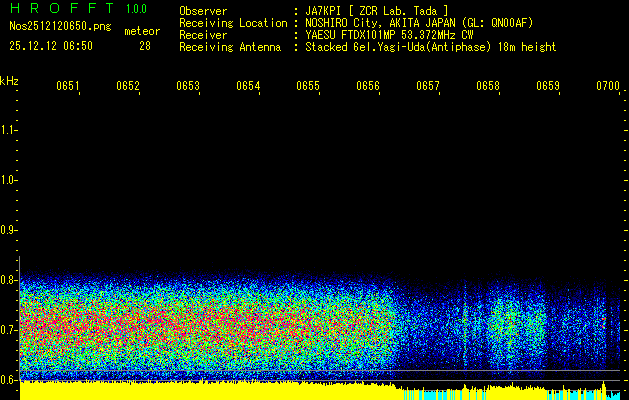Image resolution: width=629 pixels, height=400 pixels.
Task: Select the 0652 time tick label
Action: point(128,87)
